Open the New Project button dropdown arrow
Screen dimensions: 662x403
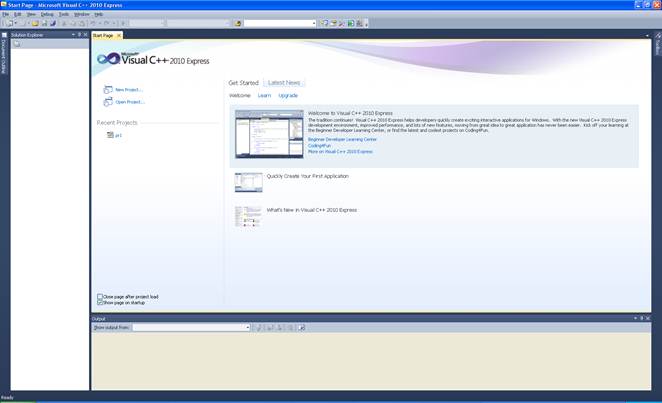pos(16,23)
